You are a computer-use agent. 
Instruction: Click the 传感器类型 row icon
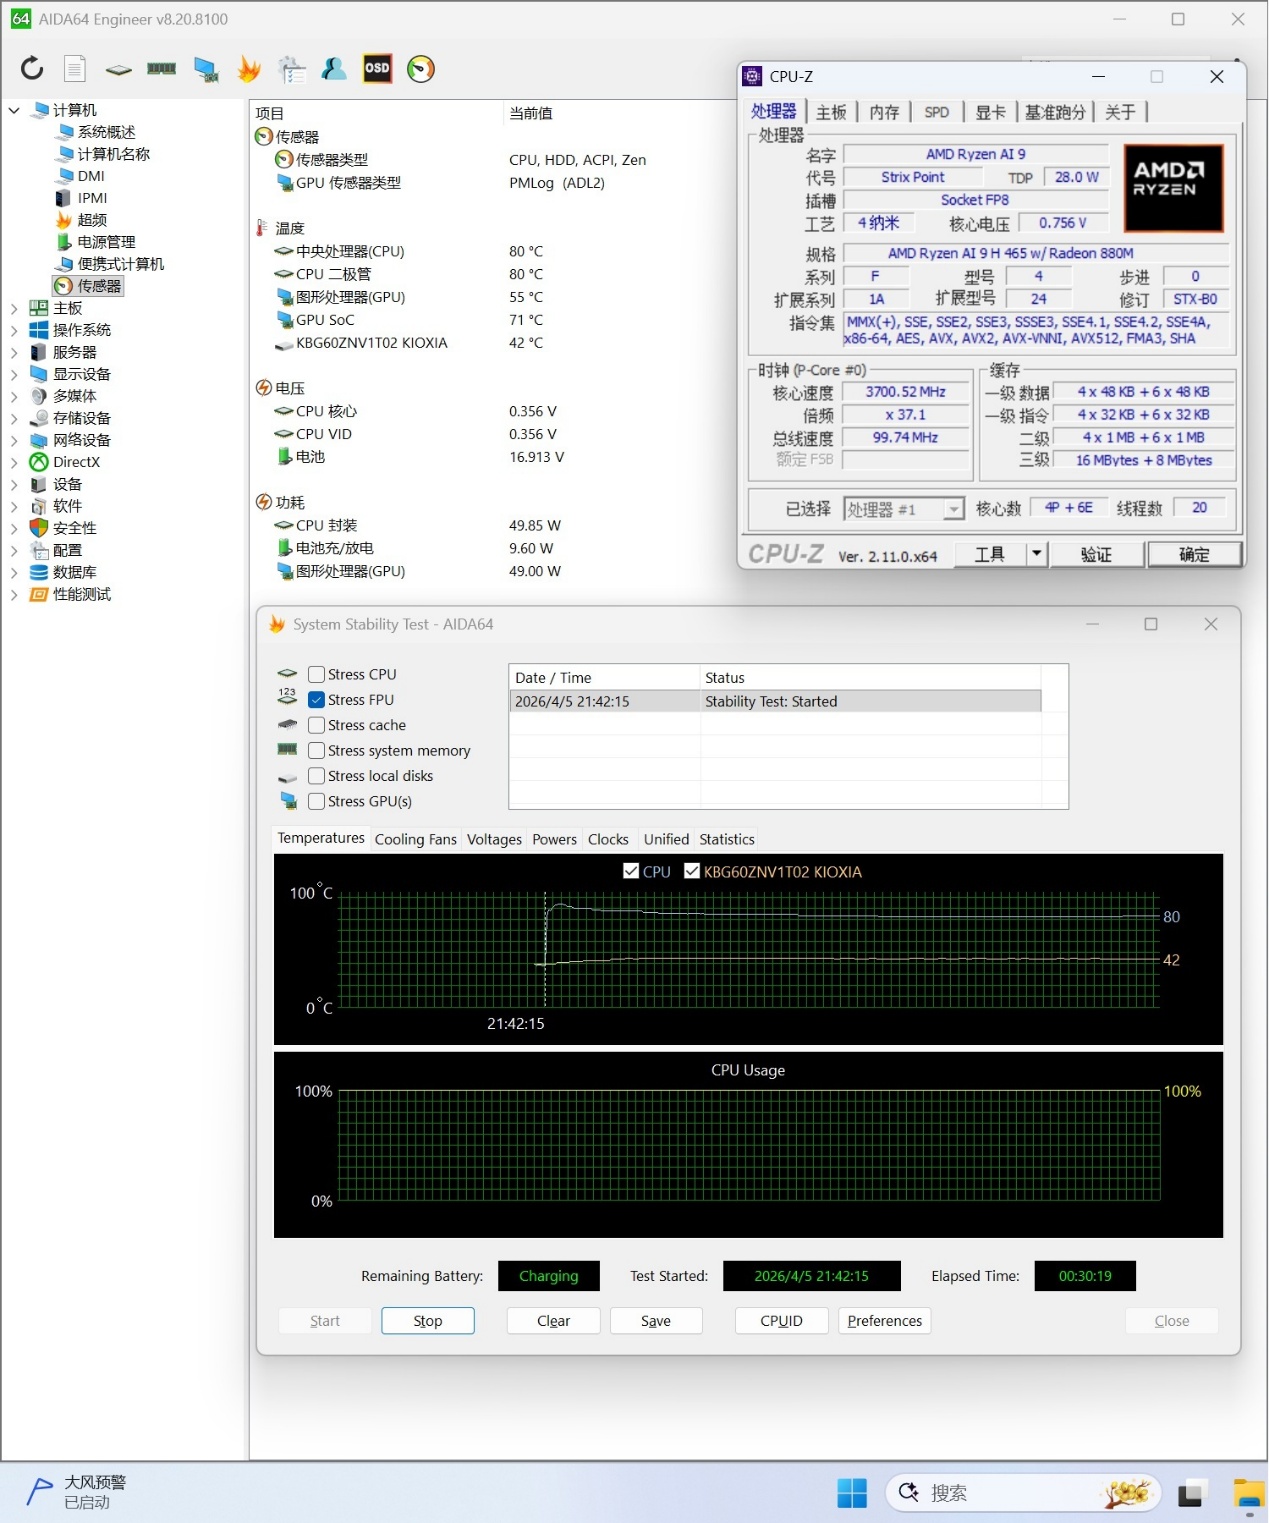(x=284, y=160)
